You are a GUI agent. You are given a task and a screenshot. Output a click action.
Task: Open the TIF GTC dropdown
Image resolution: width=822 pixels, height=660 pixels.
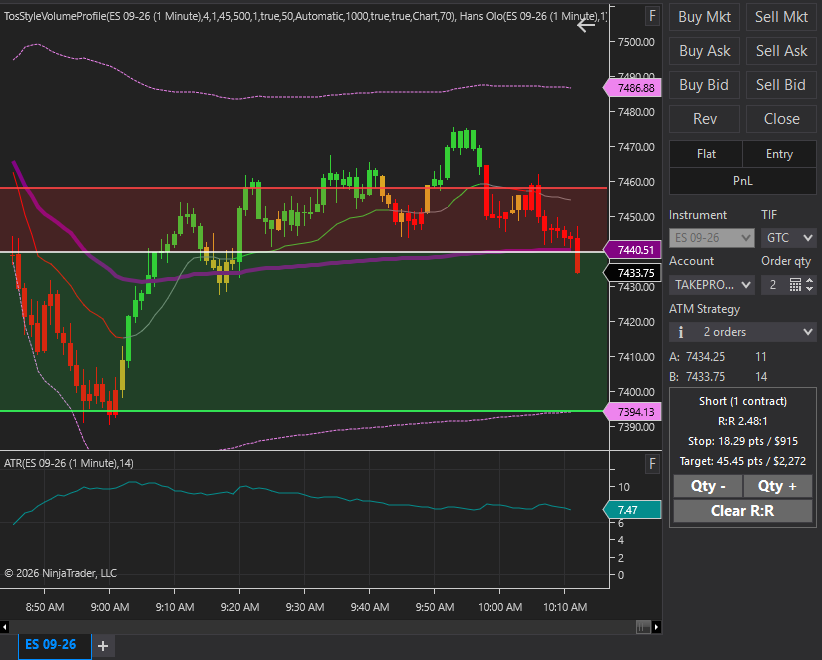(788, 238)
